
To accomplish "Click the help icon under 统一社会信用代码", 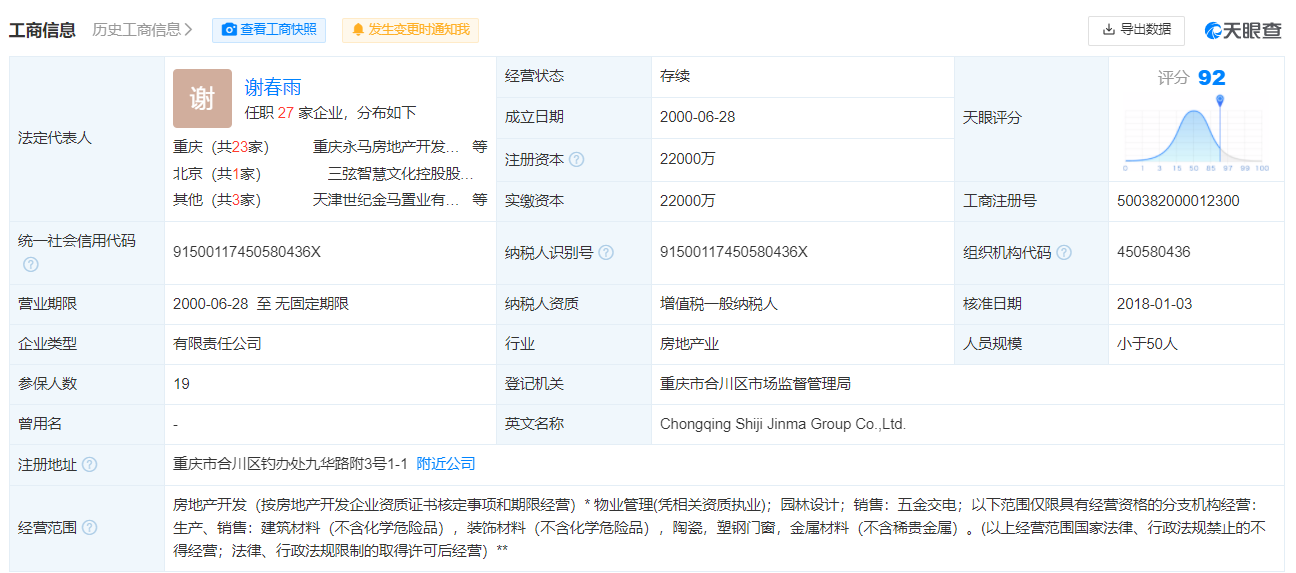I will [31, 265].
